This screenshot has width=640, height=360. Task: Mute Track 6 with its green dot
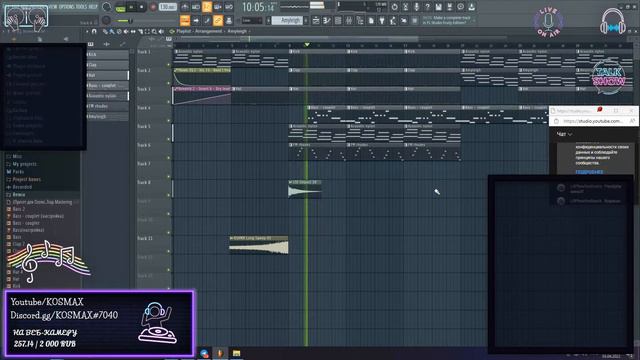[x=169, y=158]
